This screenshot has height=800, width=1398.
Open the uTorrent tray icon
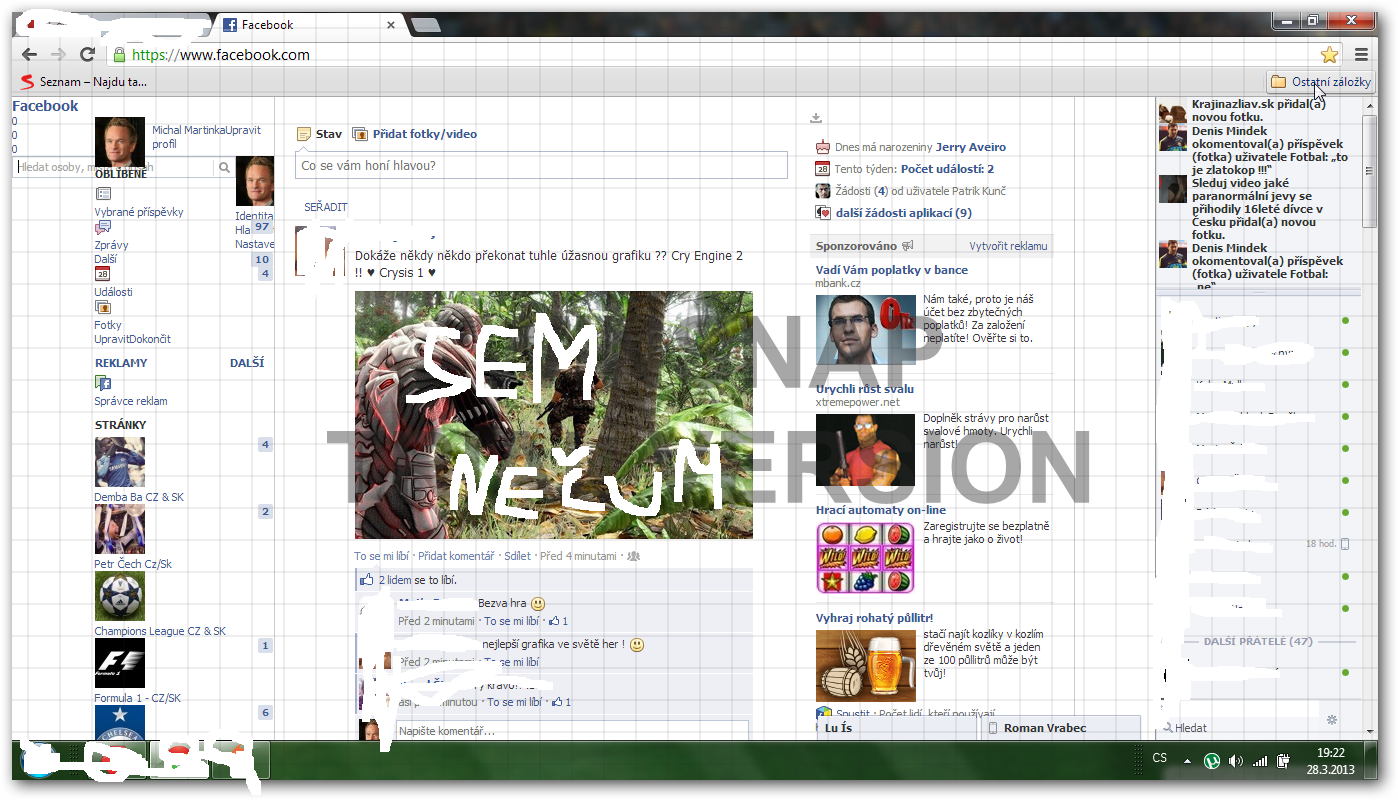pyautogui.click(x=1211, y=762)
